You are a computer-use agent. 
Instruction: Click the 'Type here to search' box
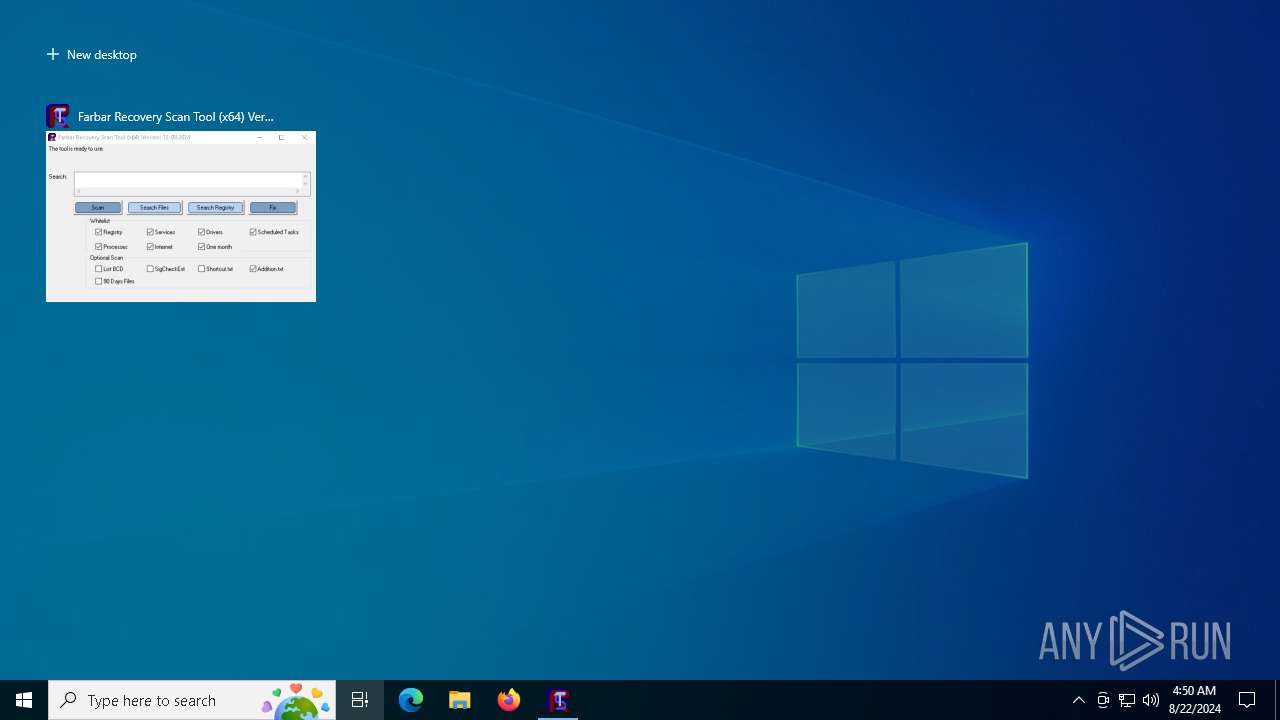coord(192,700)
